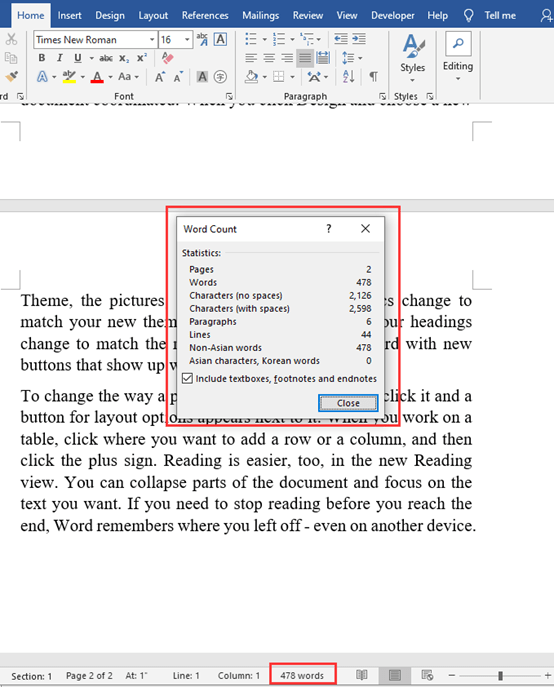
Task: Open Paragraph dialog launcher
Action: 383,96
